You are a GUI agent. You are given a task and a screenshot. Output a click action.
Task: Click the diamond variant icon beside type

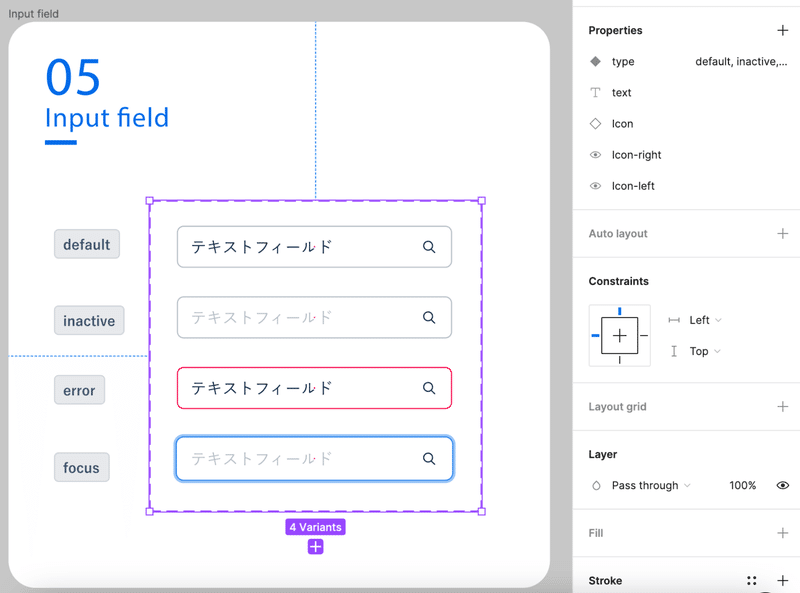[x=595, y=62]
